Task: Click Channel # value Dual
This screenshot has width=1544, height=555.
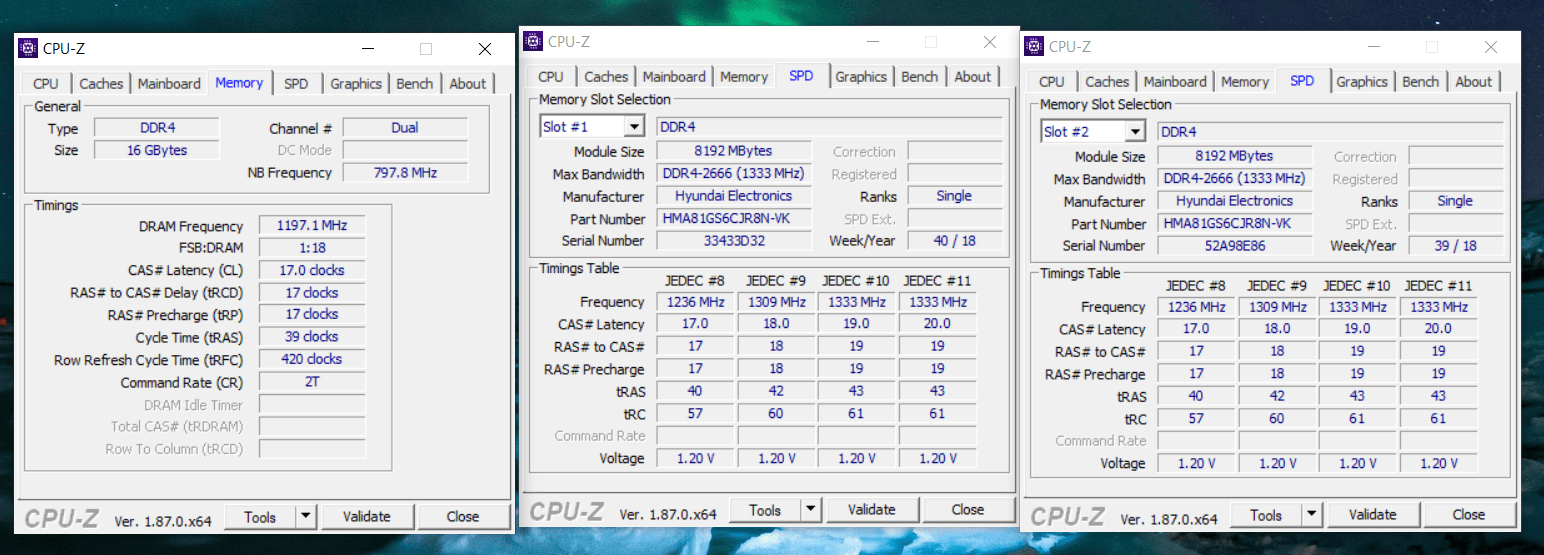Action: (405, 128)
